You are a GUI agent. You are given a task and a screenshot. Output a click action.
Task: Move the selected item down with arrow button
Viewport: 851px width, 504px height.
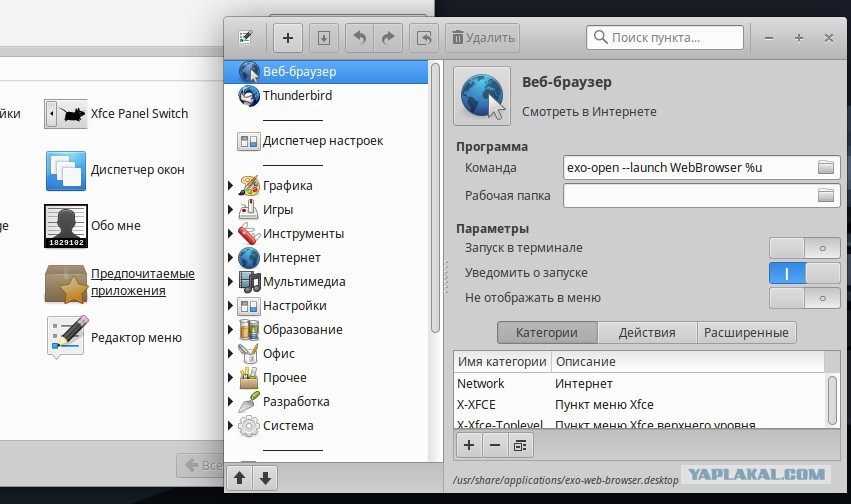click(x=265, y=479)
